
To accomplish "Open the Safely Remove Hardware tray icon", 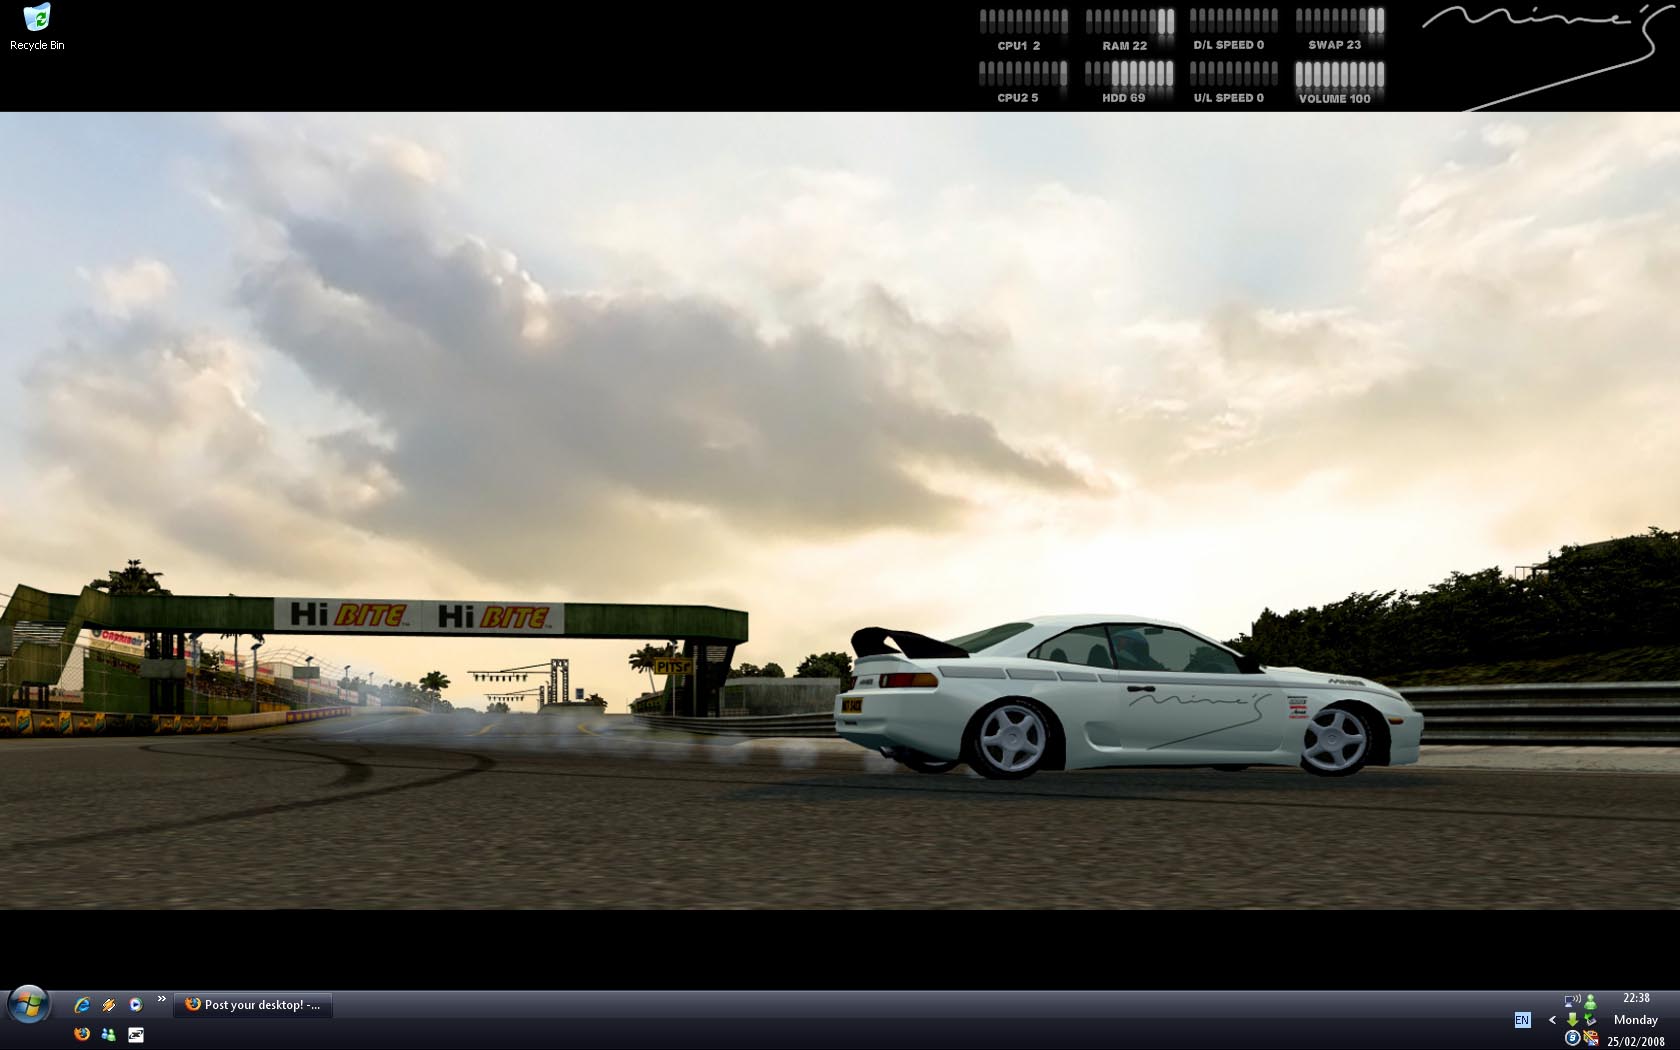I will [x=1590, y=1020].
